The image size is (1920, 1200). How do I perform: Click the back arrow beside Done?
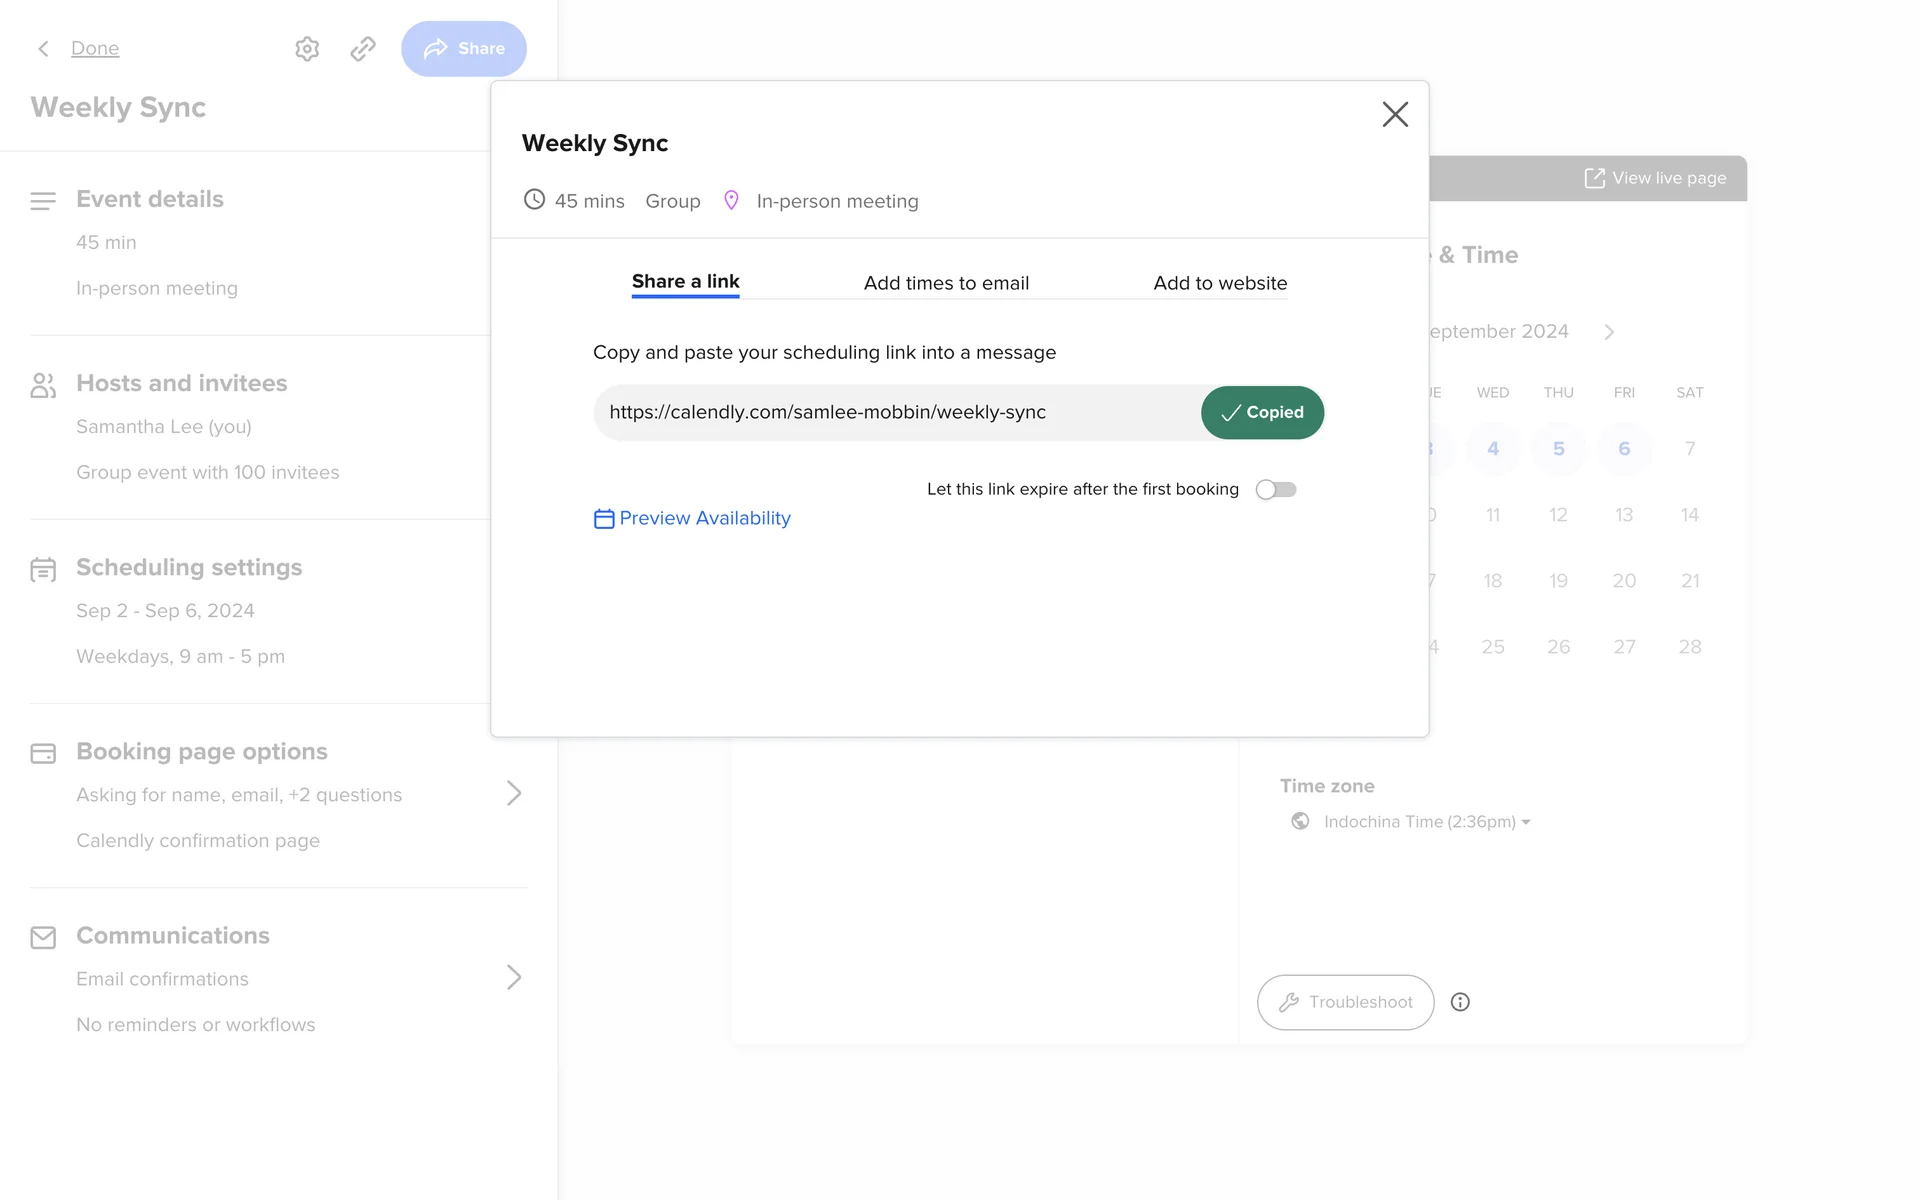[x=43, y=48]
